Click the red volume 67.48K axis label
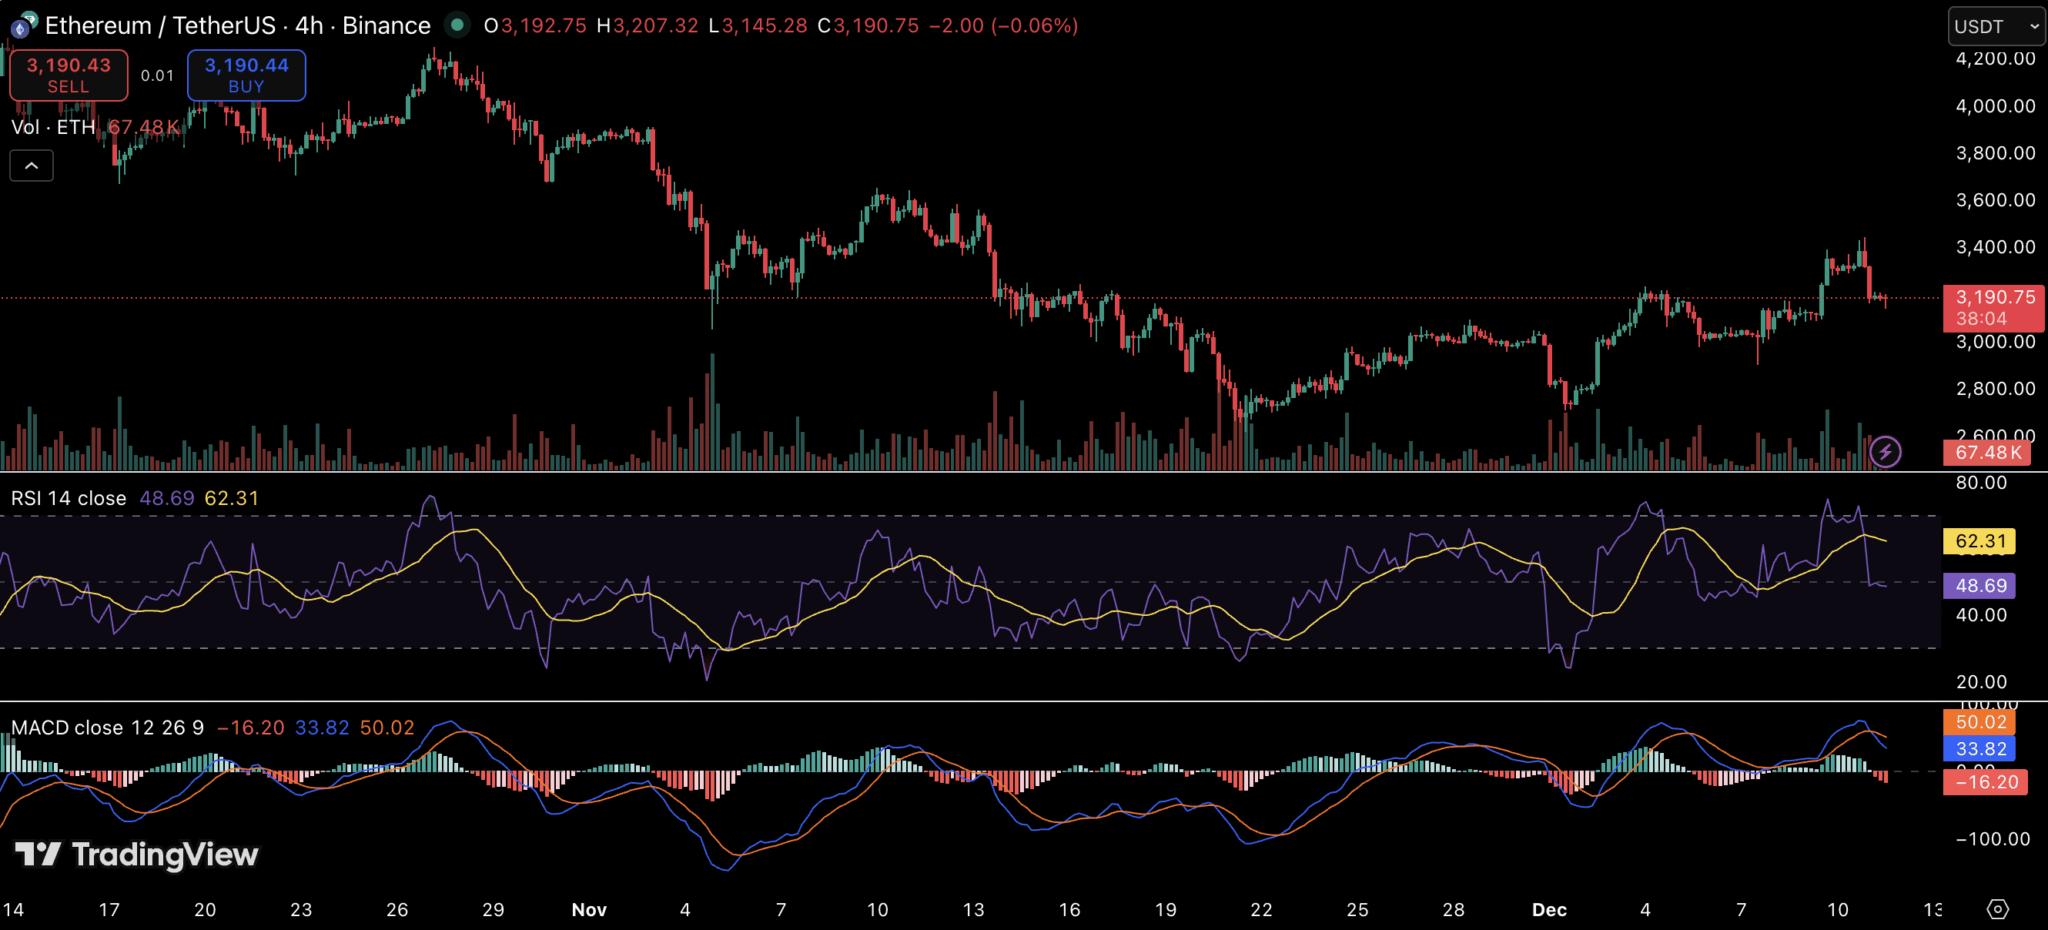The image size is (2048, 930). tap(1987, 453)
